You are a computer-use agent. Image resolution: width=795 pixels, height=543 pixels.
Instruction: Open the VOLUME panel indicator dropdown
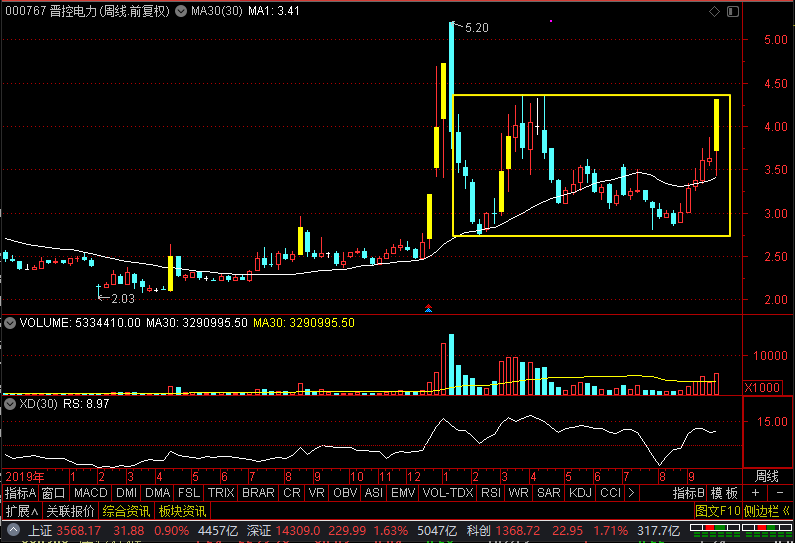[10, 323]
